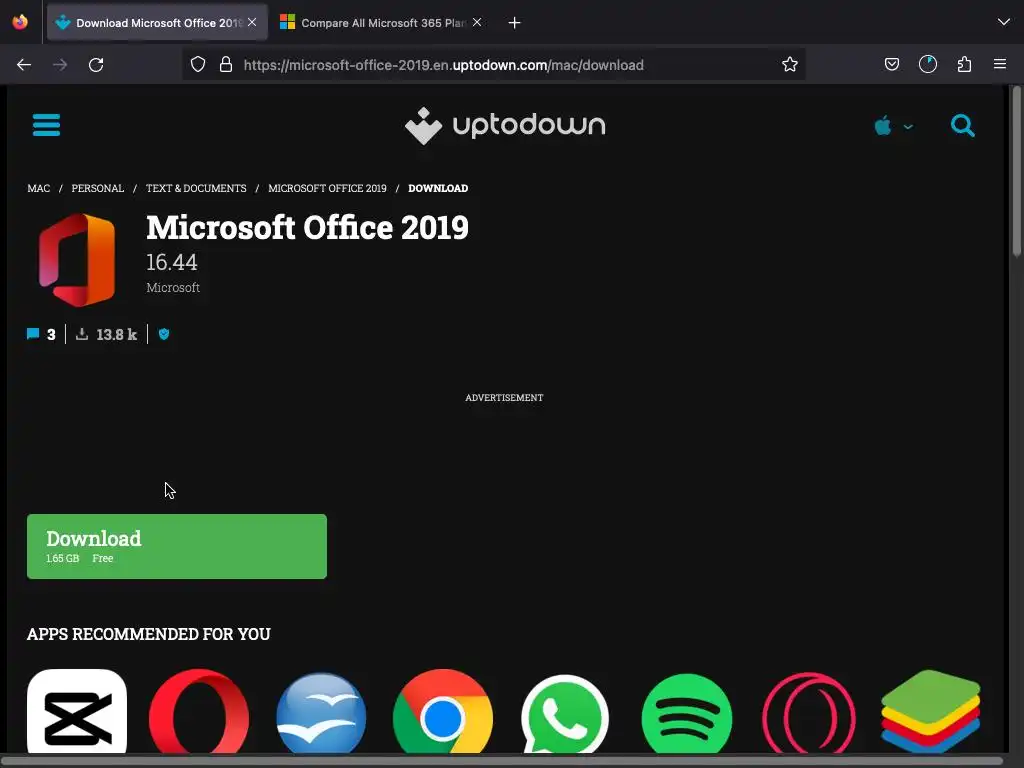Open the BlueStacks recommended app
The height and width of the screenshot is (768, 1024).
pos(931,712)
